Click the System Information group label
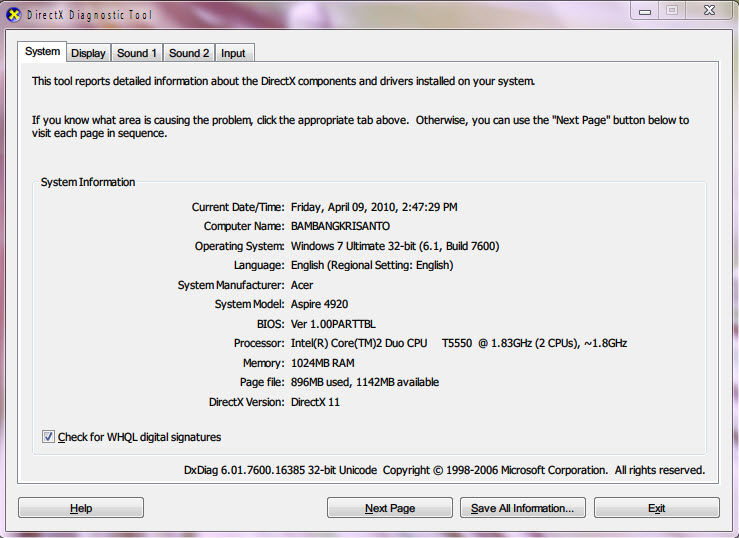Image resolution: width=739 pixels, height=538 pixels. point(88,182)
